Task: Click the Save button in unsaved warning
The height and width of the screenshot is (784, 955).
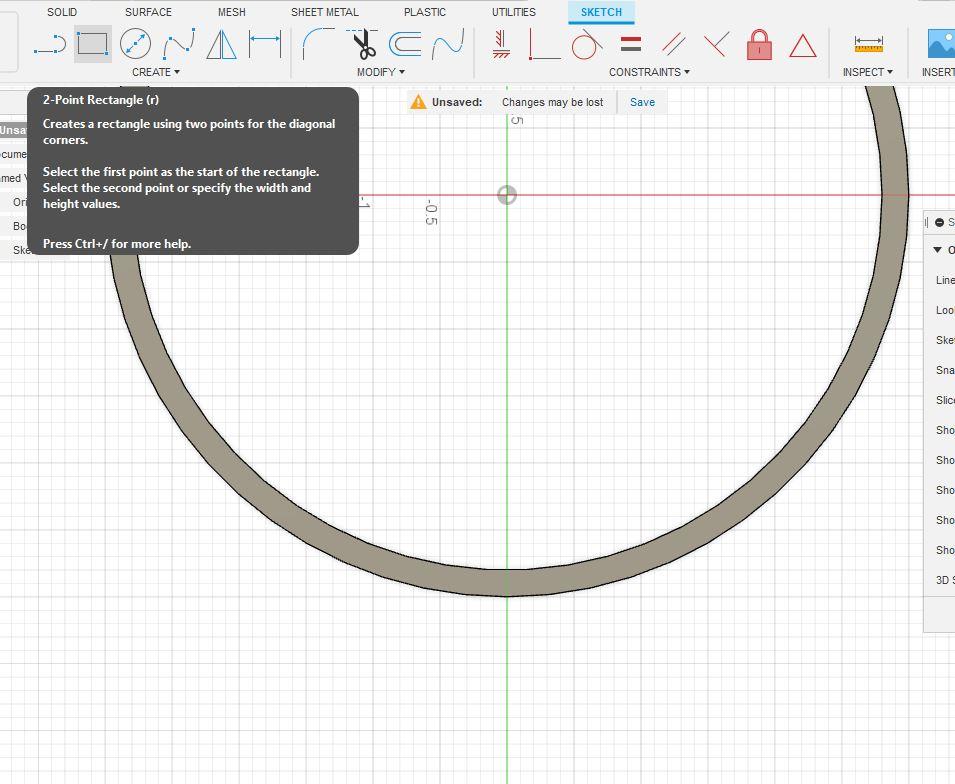Action: coord(641,102)
